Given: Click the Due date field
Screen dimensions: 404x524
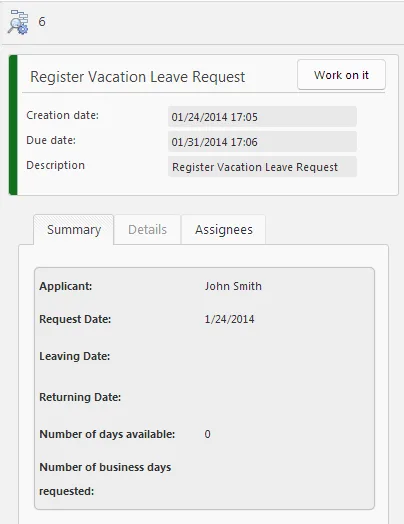Looking at the screenshot, I should 262,142.
